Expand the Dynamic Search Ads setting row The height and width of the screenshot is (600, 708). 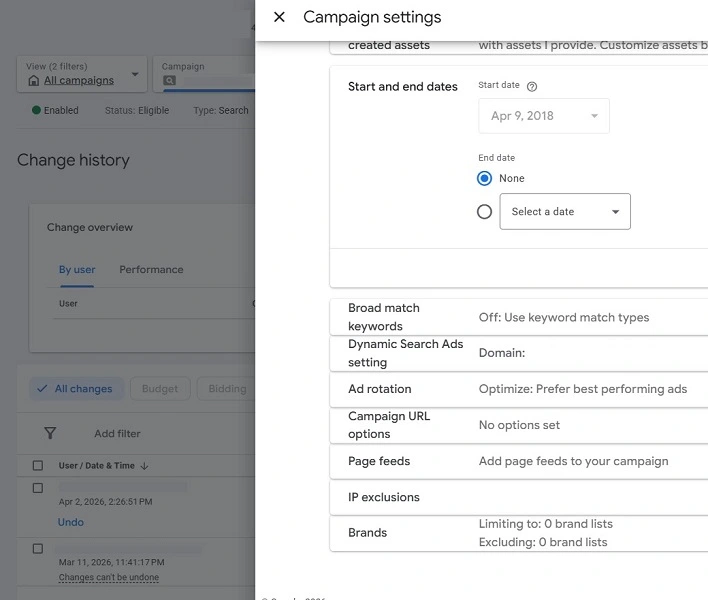pos(519,353)
